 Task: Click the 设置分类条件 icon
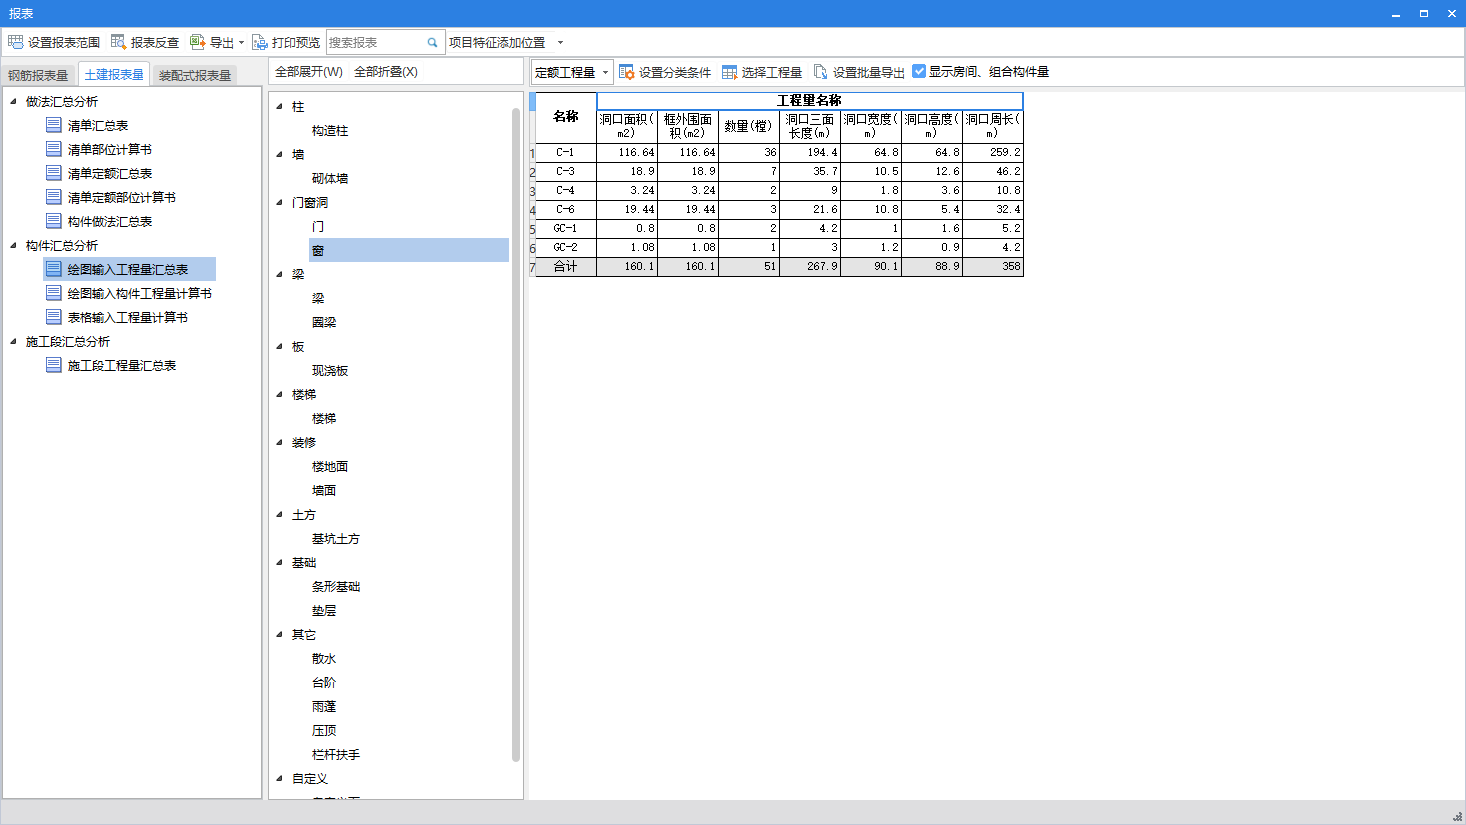(x=626, y=72)
